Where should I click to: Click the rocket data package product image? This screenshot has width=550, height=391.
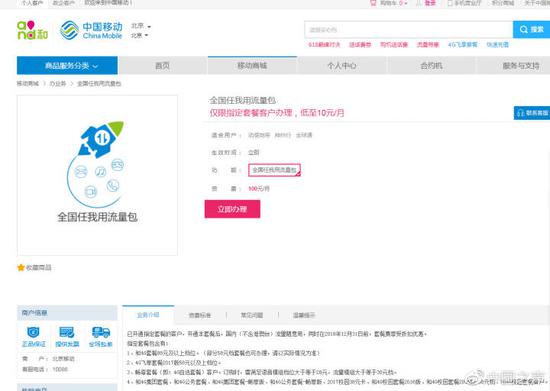pos(97,175)
